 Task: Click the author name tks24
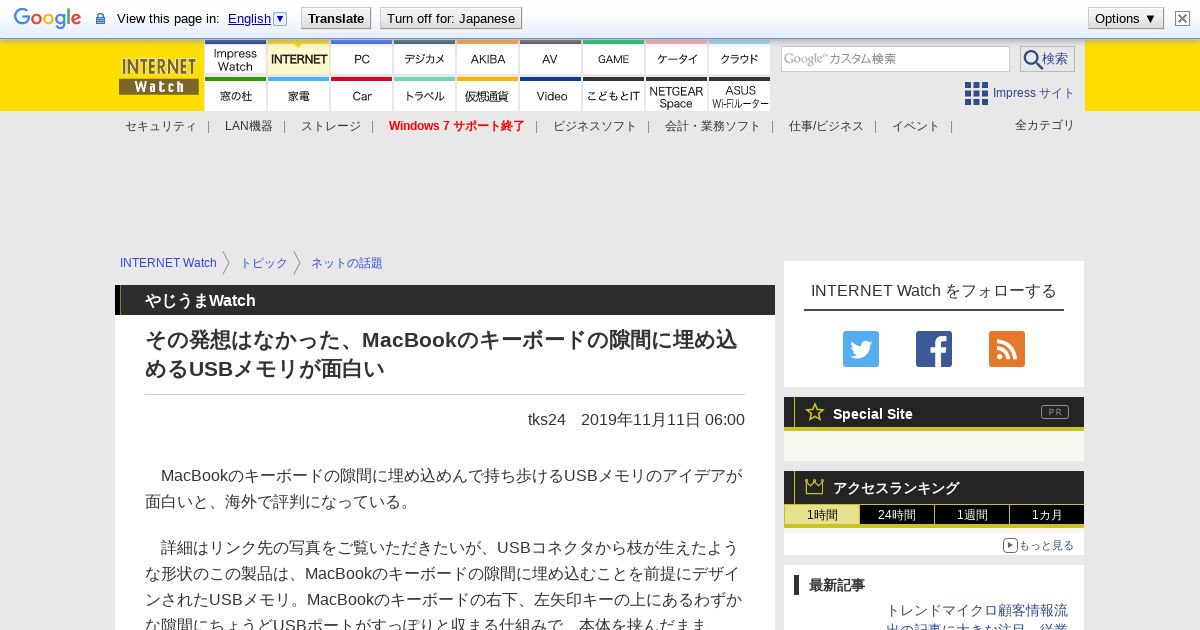pyautogui.click(x=547, y=420)
